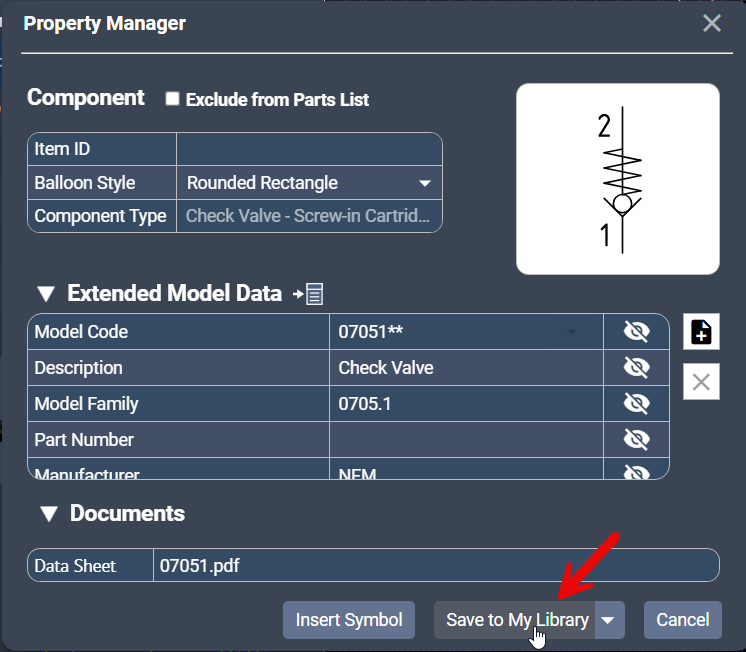746x652 pixels.
Task: Select the Data Sheet label
Action: click(x=90, y=565)
